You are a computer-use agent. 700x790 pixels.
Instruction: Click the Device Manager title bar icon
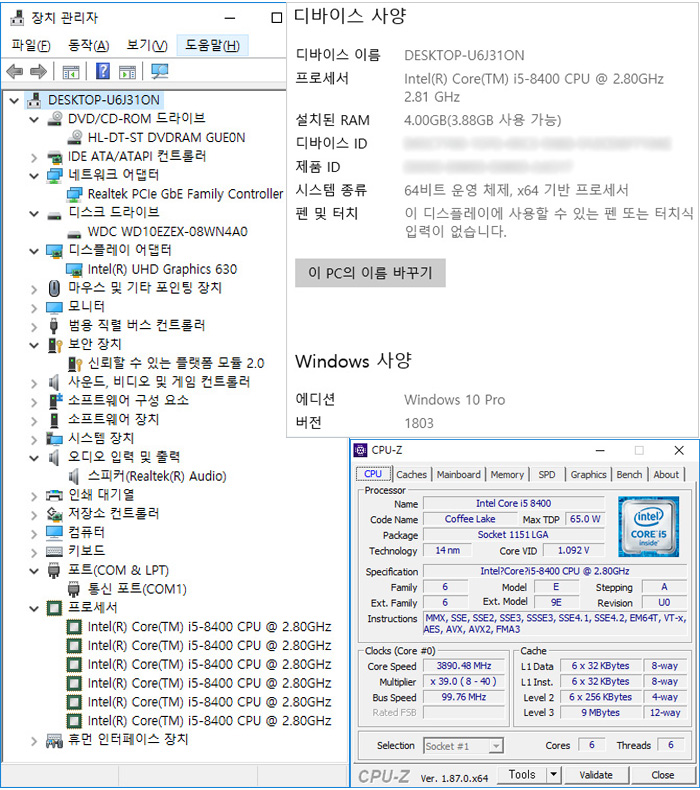tap(17, 18)
